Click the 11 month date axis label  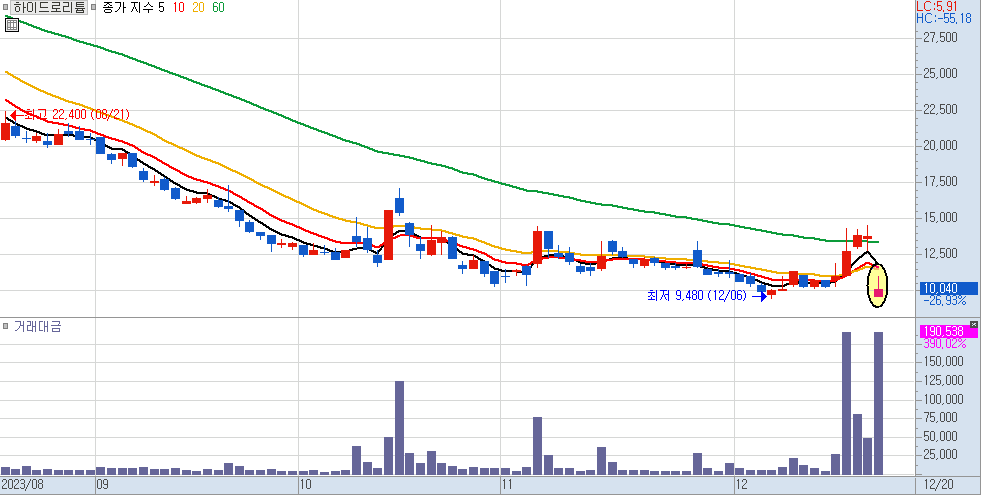[507, 485]
